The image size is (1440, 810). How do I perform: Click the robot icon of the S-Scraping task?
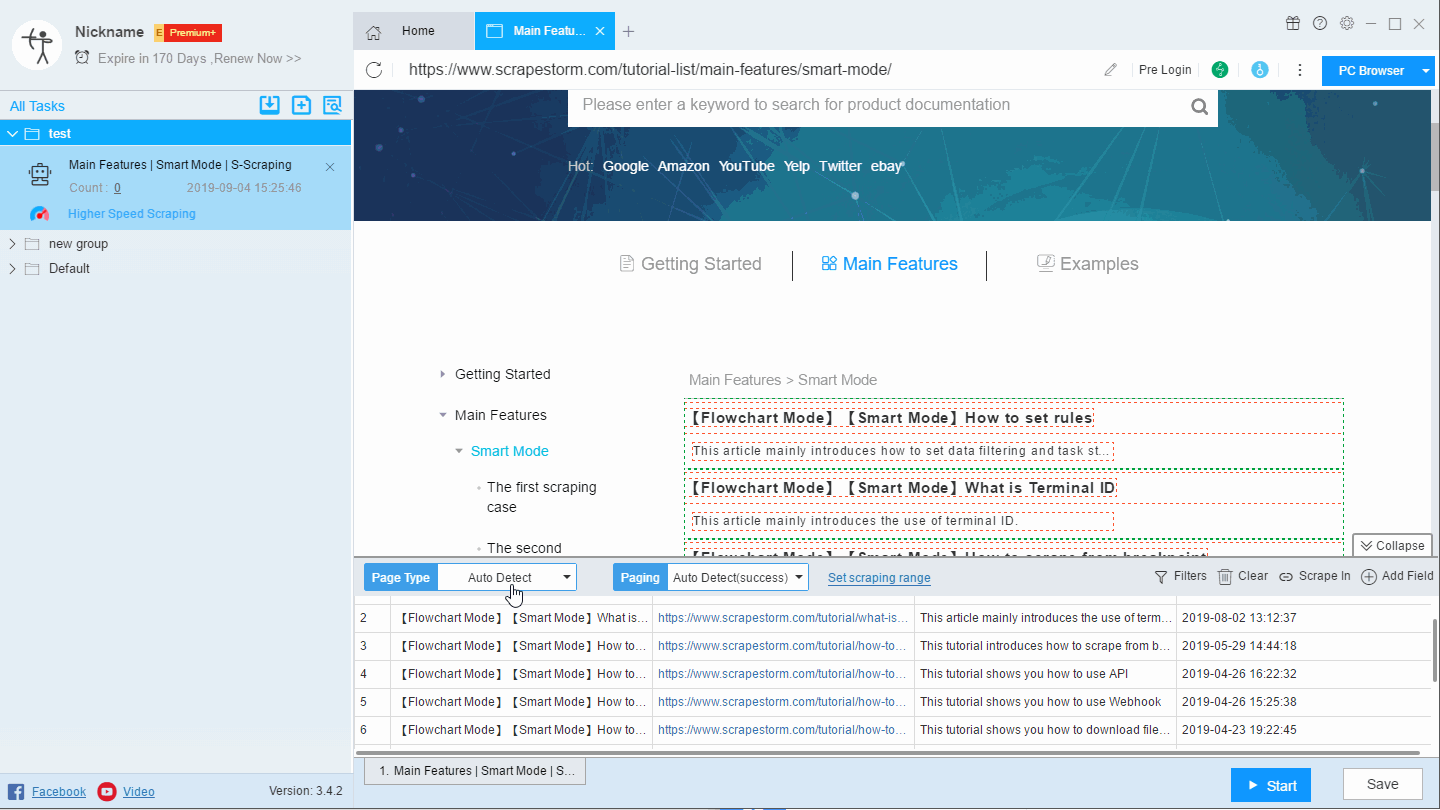(40, 175)
